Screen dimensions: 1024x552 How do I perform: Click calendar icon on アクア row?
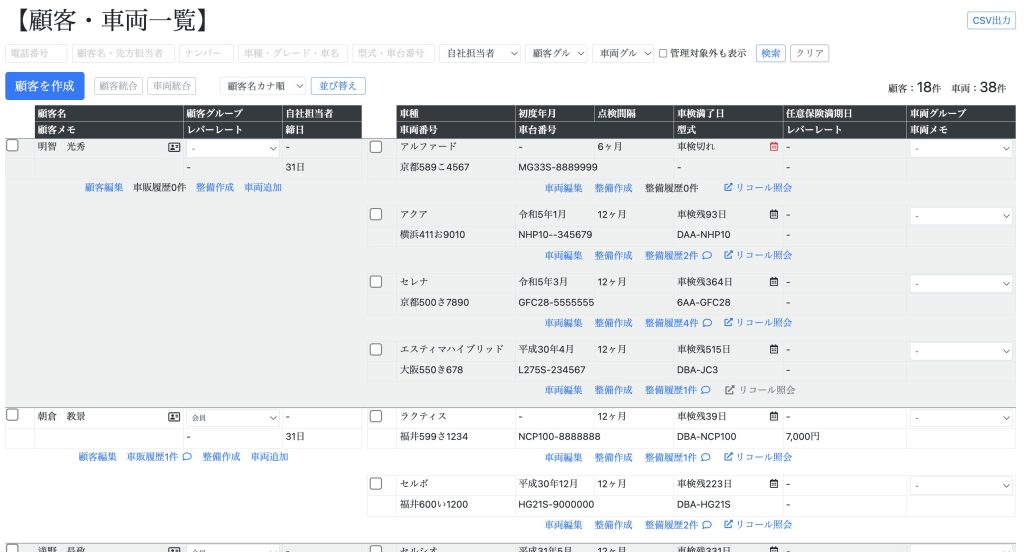tap(774, 214)
